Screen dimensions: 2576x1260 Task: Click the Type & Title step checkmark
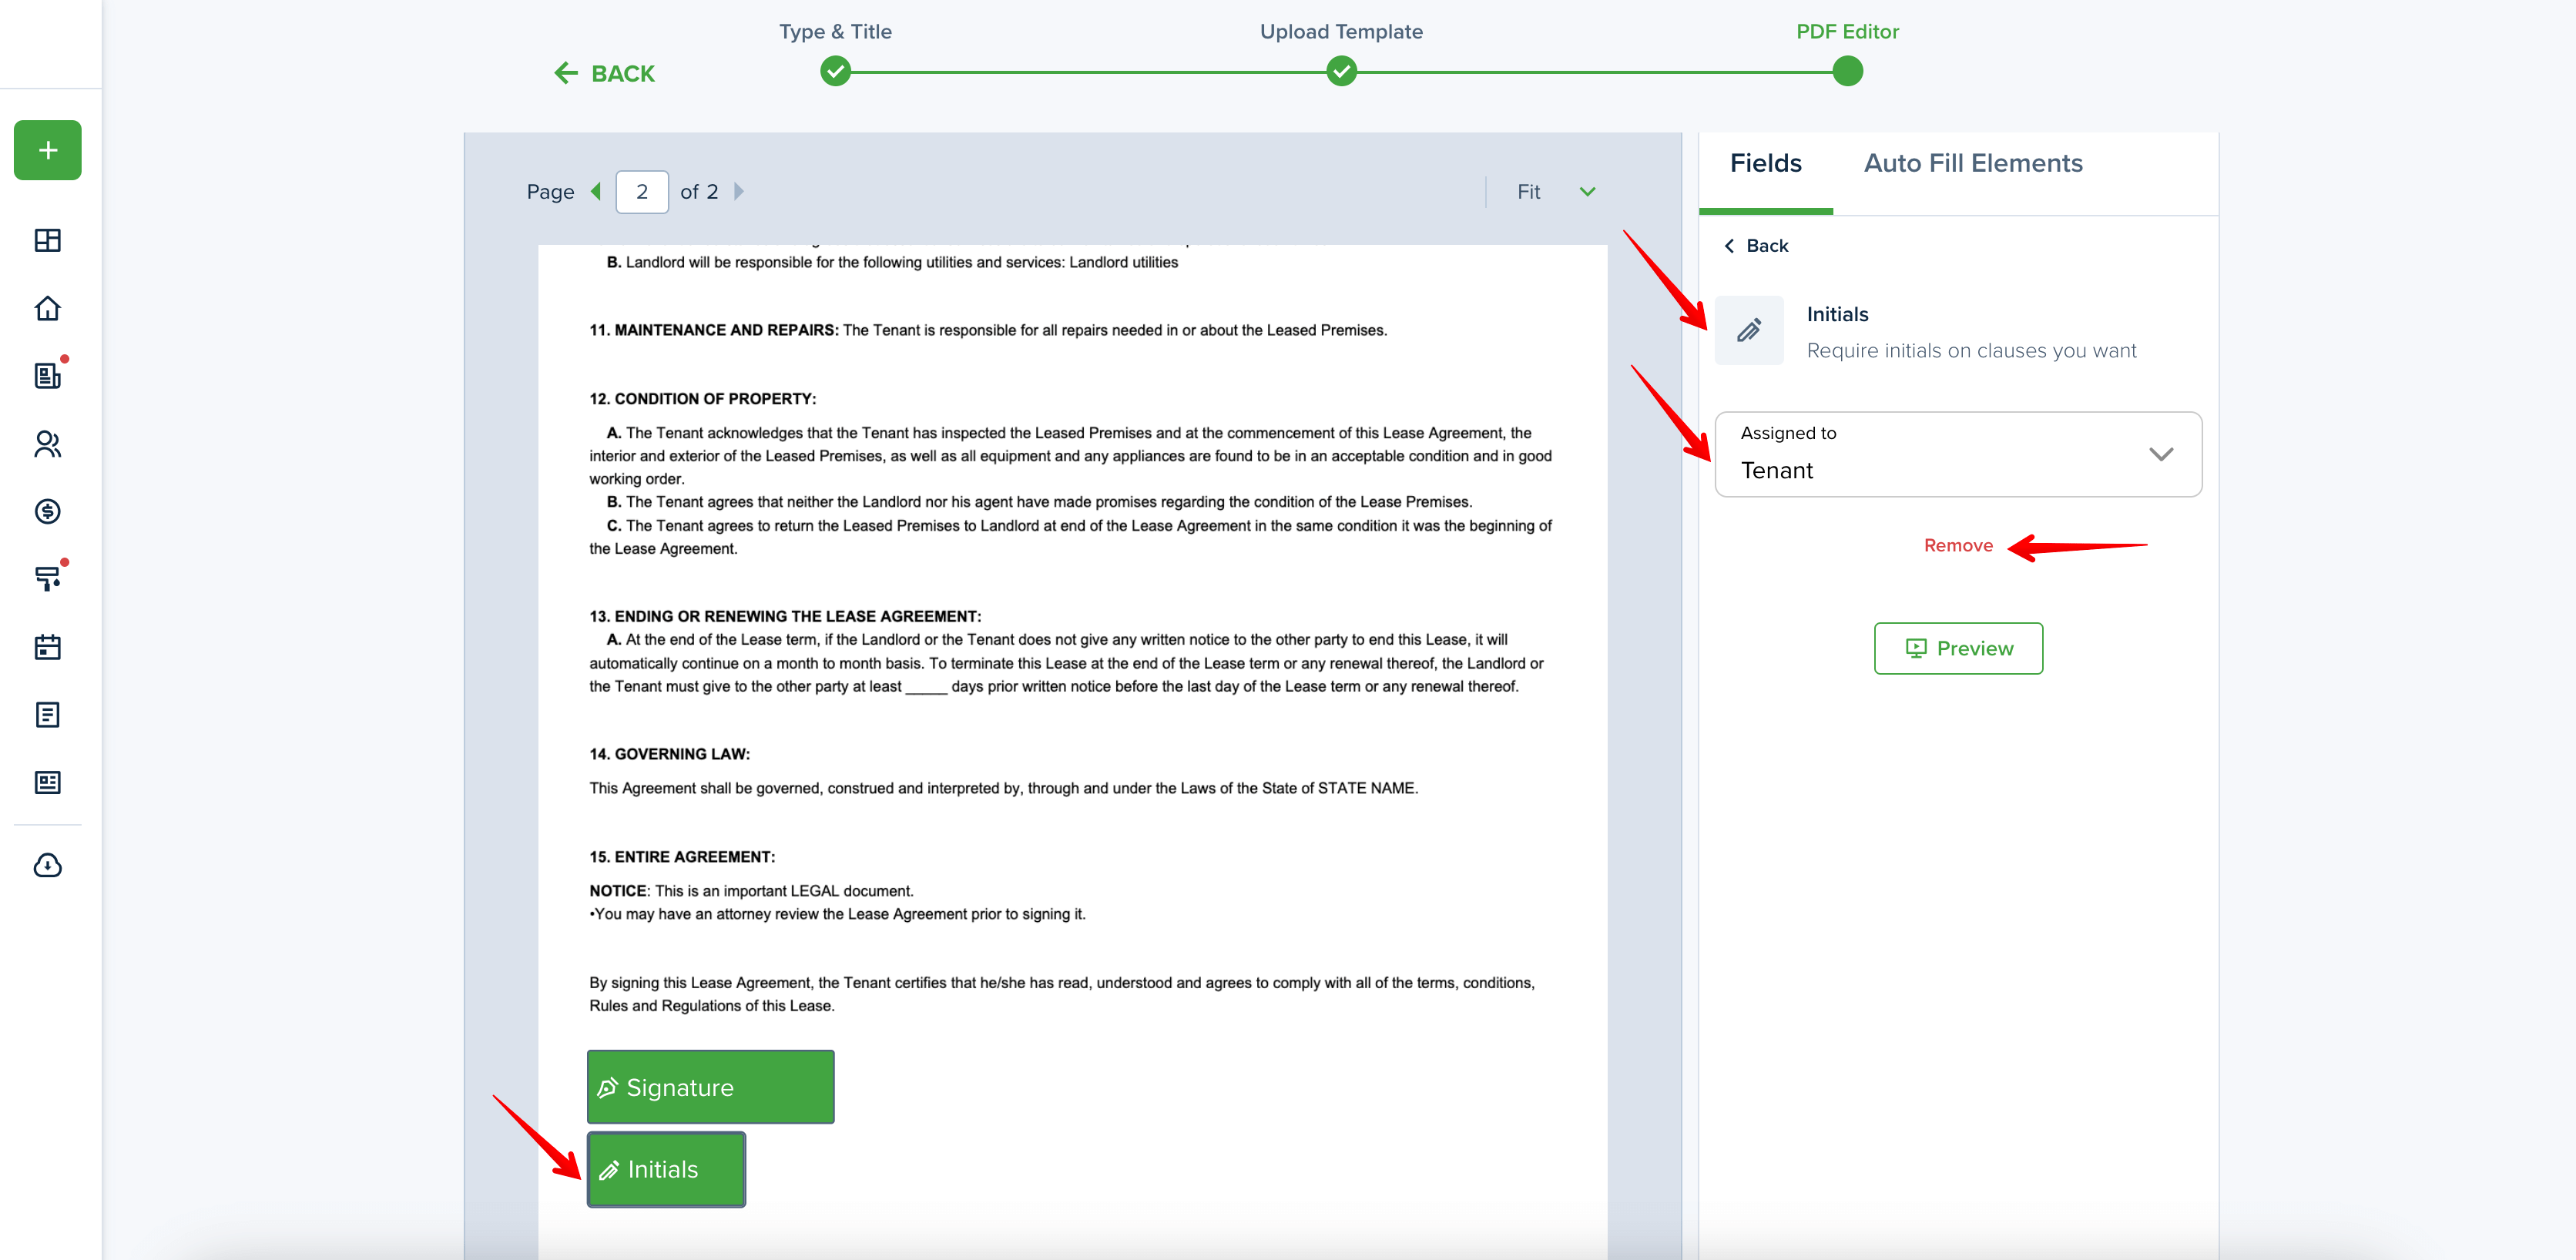836,72
